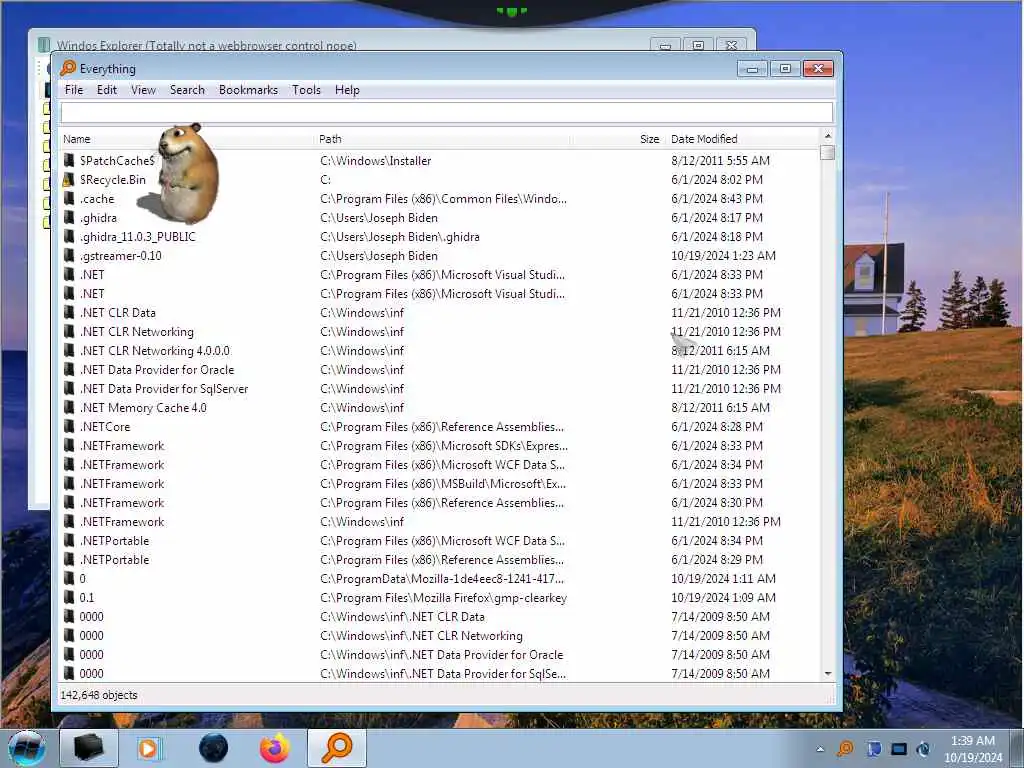Click the folder icon next to .ghidra

(x=69, y=217)
